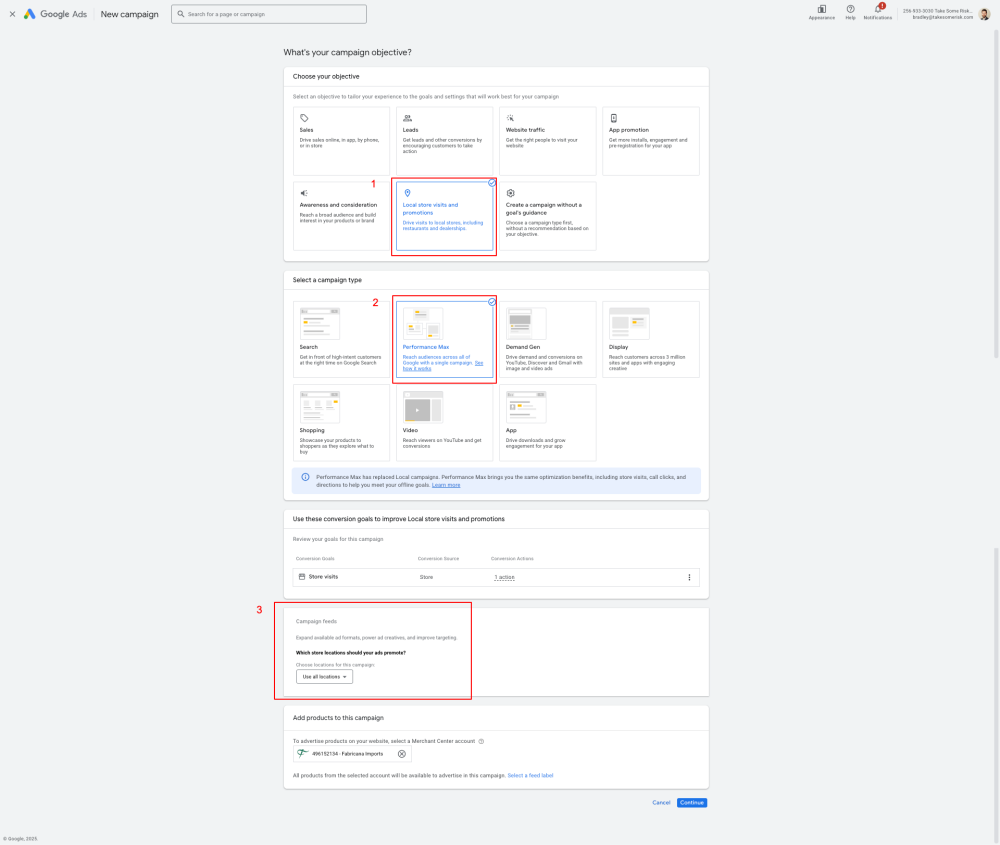
Task: Open three-dot menu for Store visits row
Action: 689,577
